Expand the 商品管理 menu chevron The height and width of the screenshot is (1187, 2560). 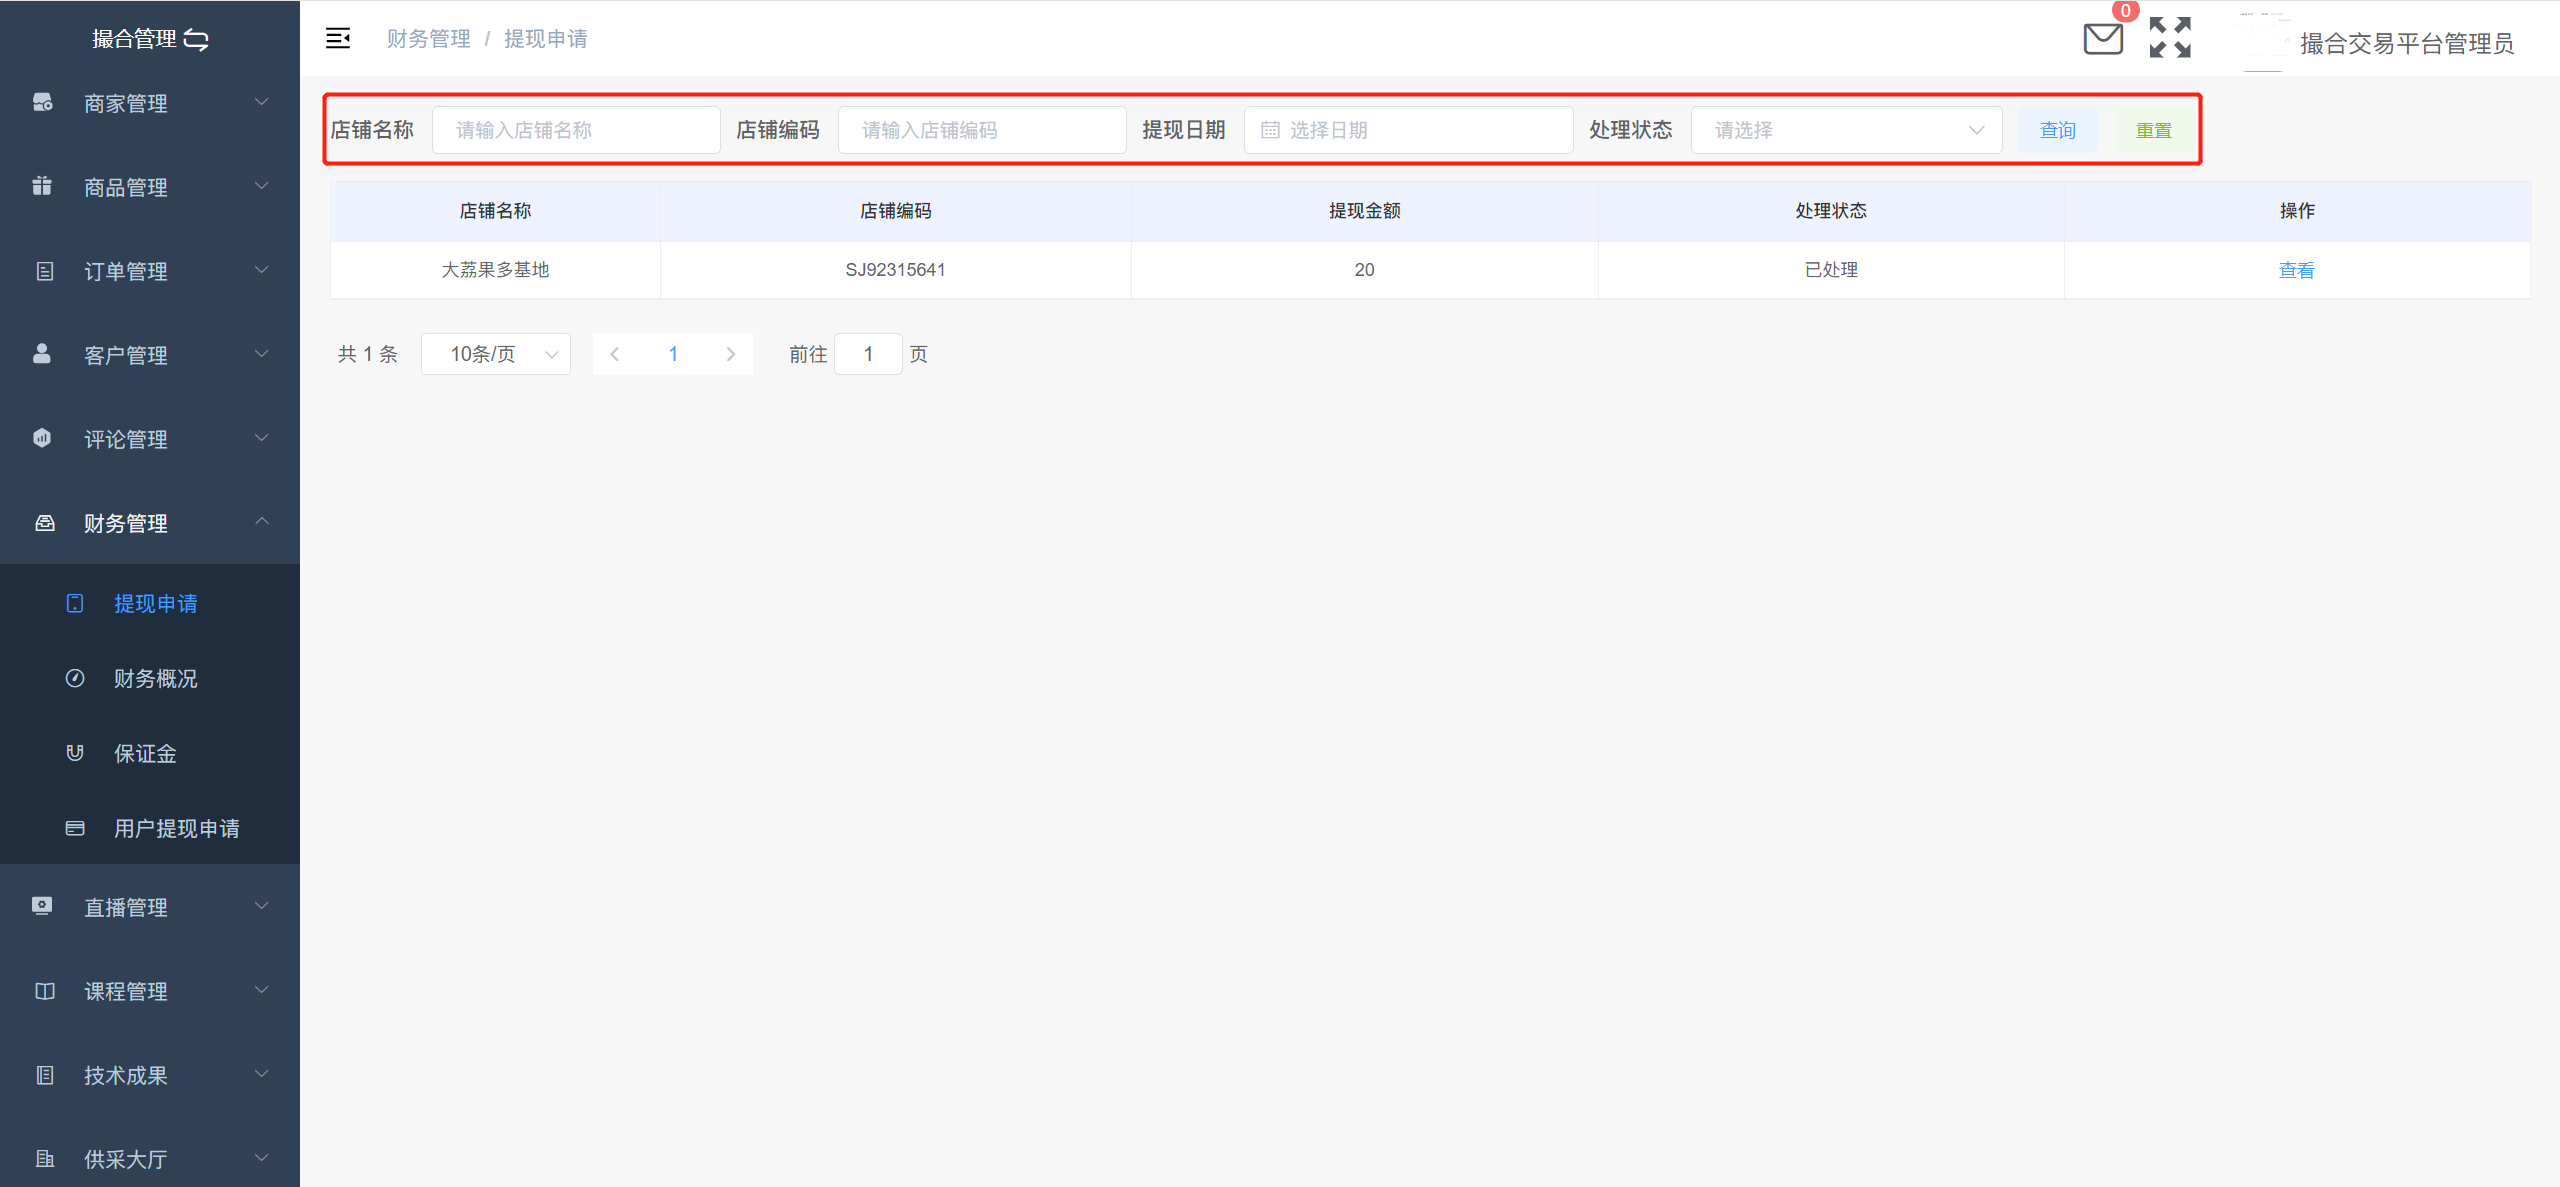point(262,186)
